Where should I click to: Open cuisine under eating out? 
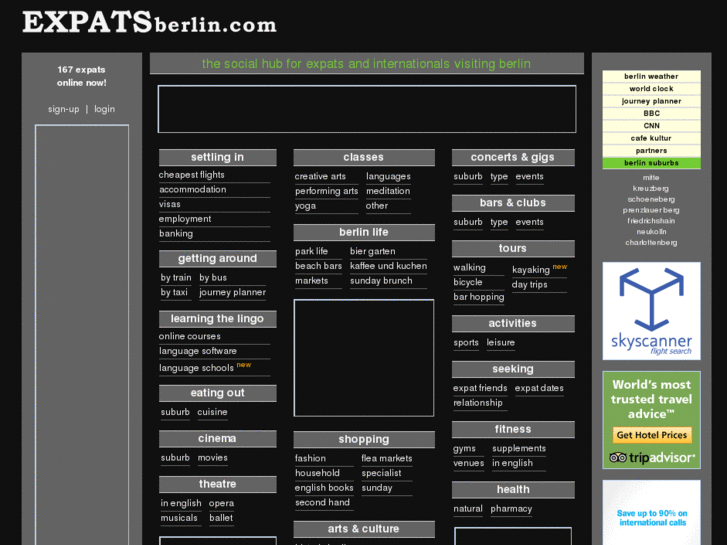pyautogui.click(x=212, y=412)
